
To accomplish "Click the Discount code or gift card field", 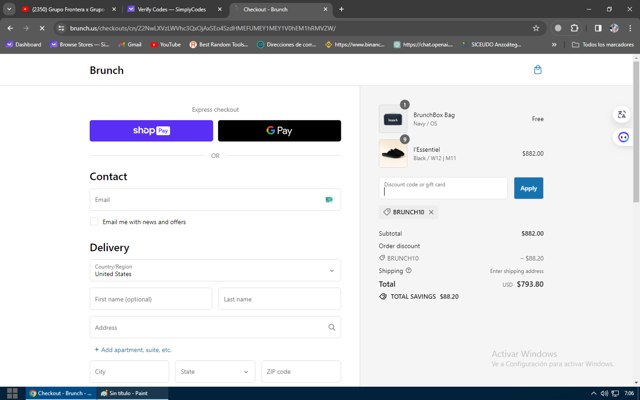I will 443,188.
